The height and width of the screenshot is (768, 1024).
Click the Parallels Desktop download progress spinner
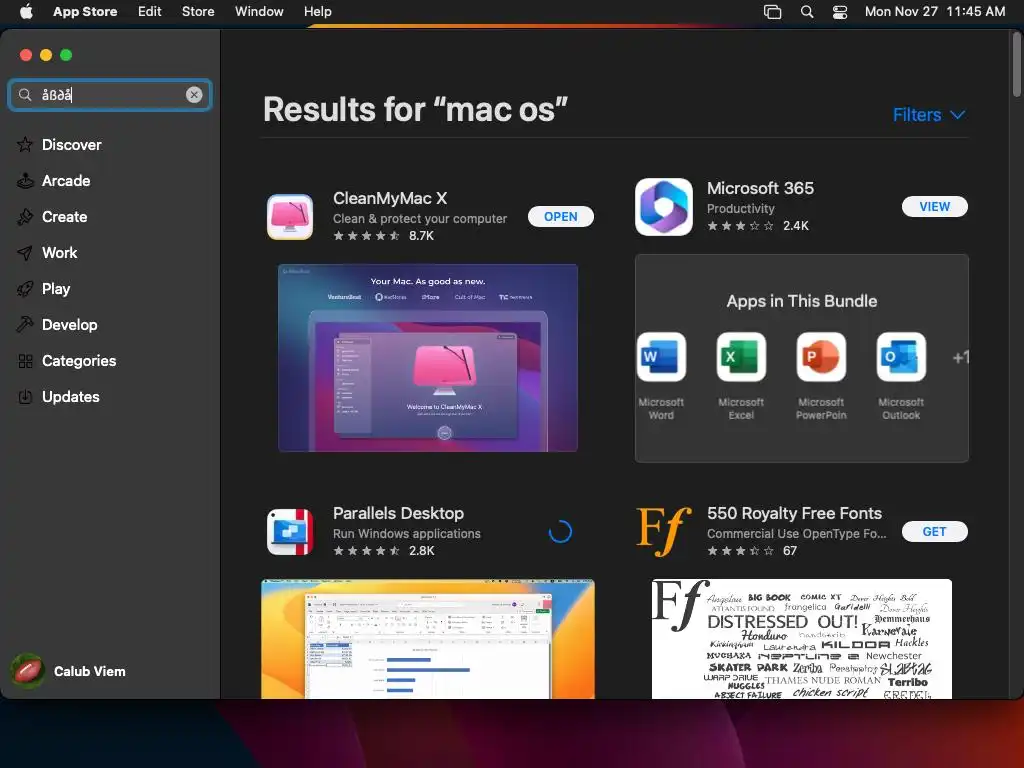(x=560, y=532)
